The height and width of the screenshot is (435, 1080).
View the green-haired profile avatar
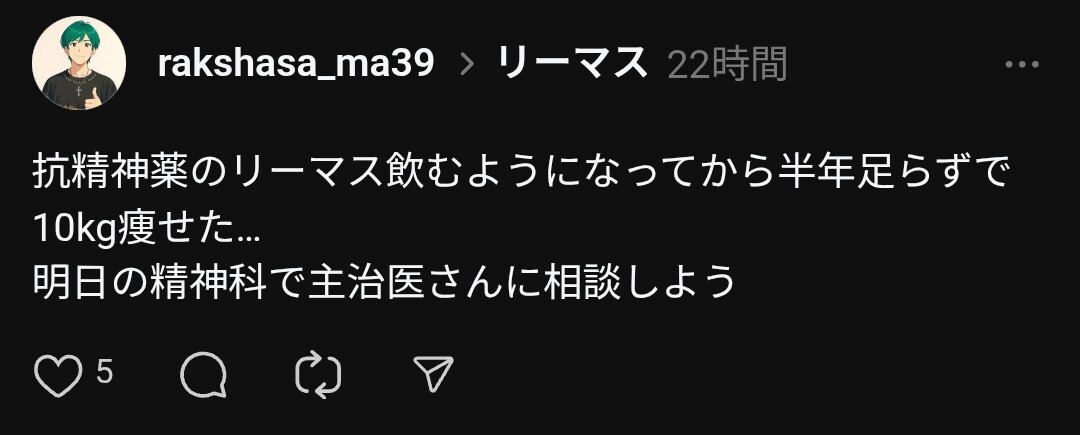[x=79, y=63]
